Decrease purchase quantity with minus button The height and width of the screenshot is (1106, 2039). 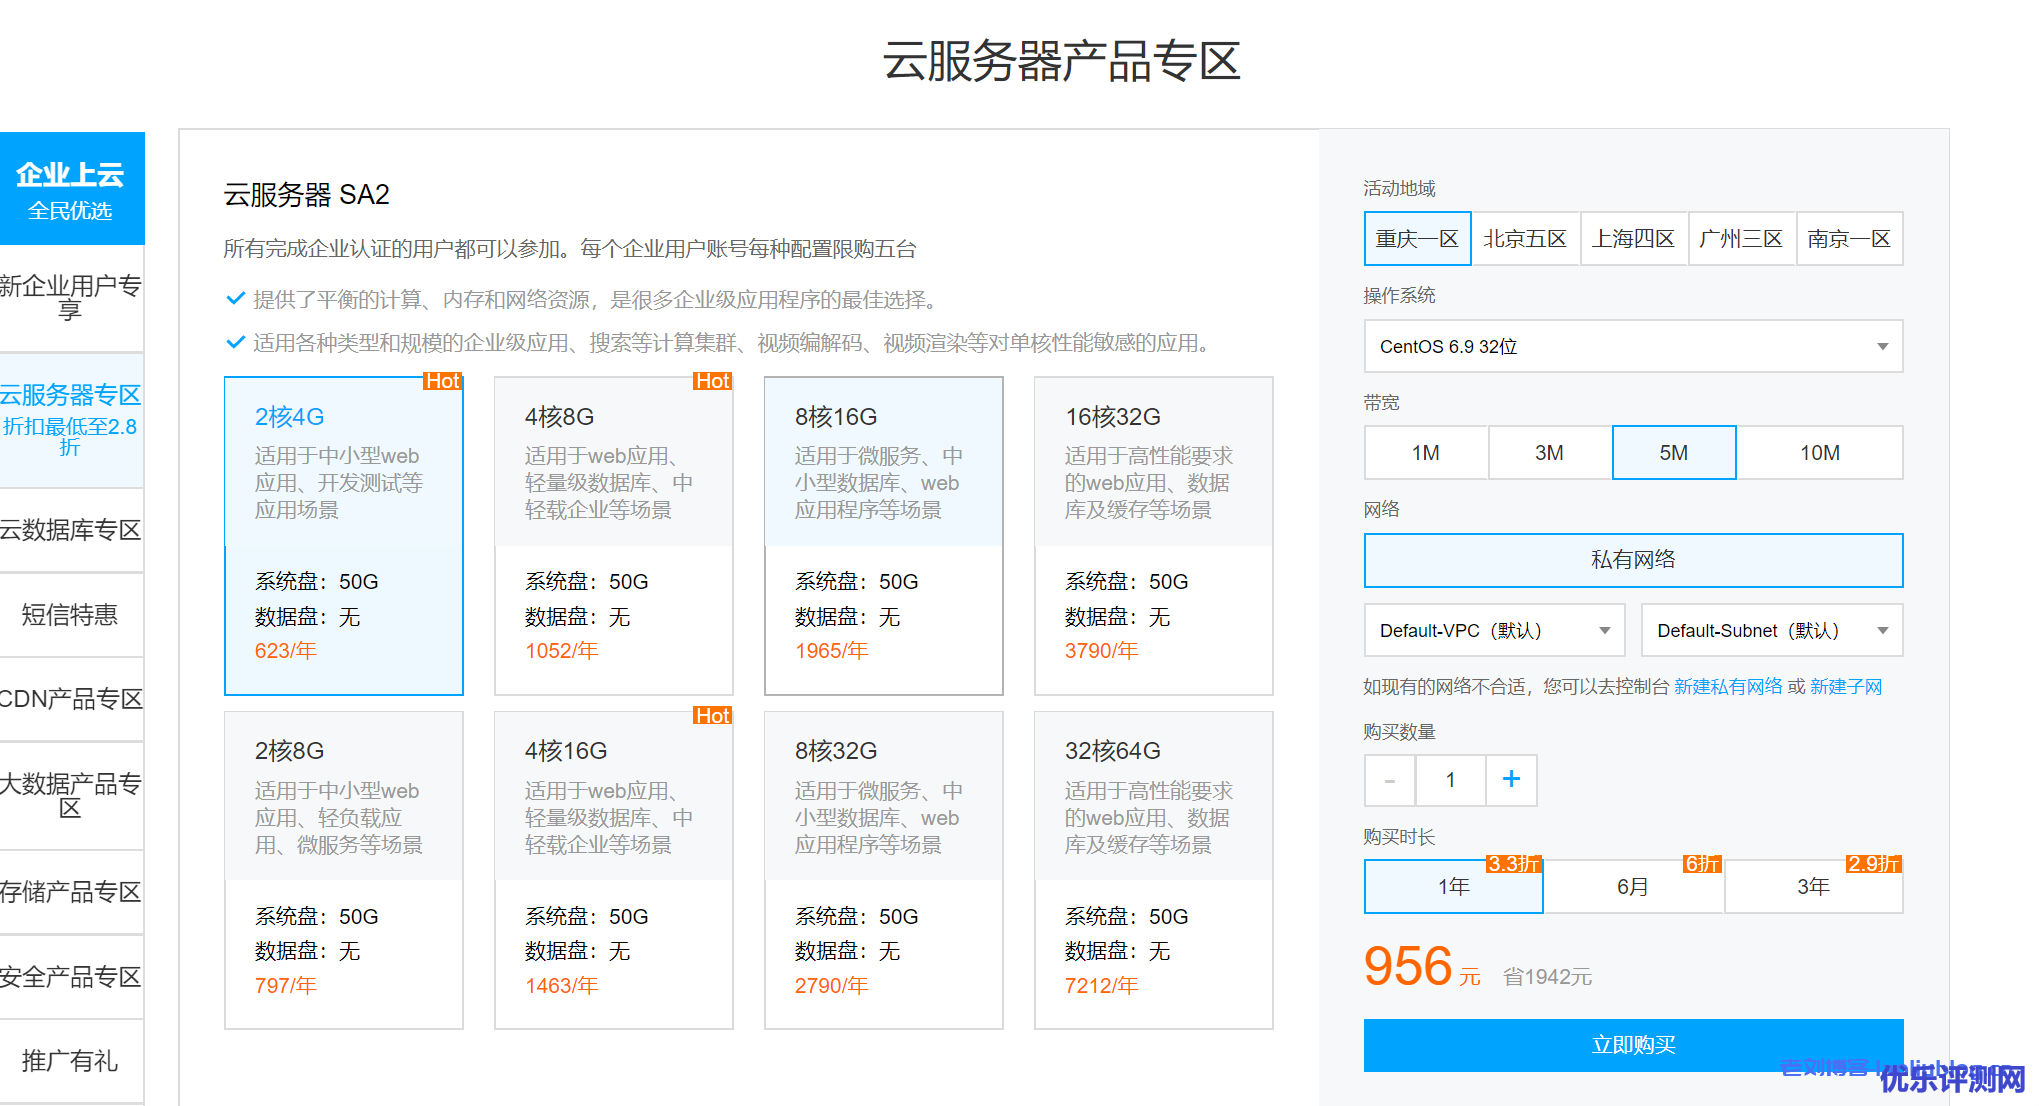(x=1390, y=780)
